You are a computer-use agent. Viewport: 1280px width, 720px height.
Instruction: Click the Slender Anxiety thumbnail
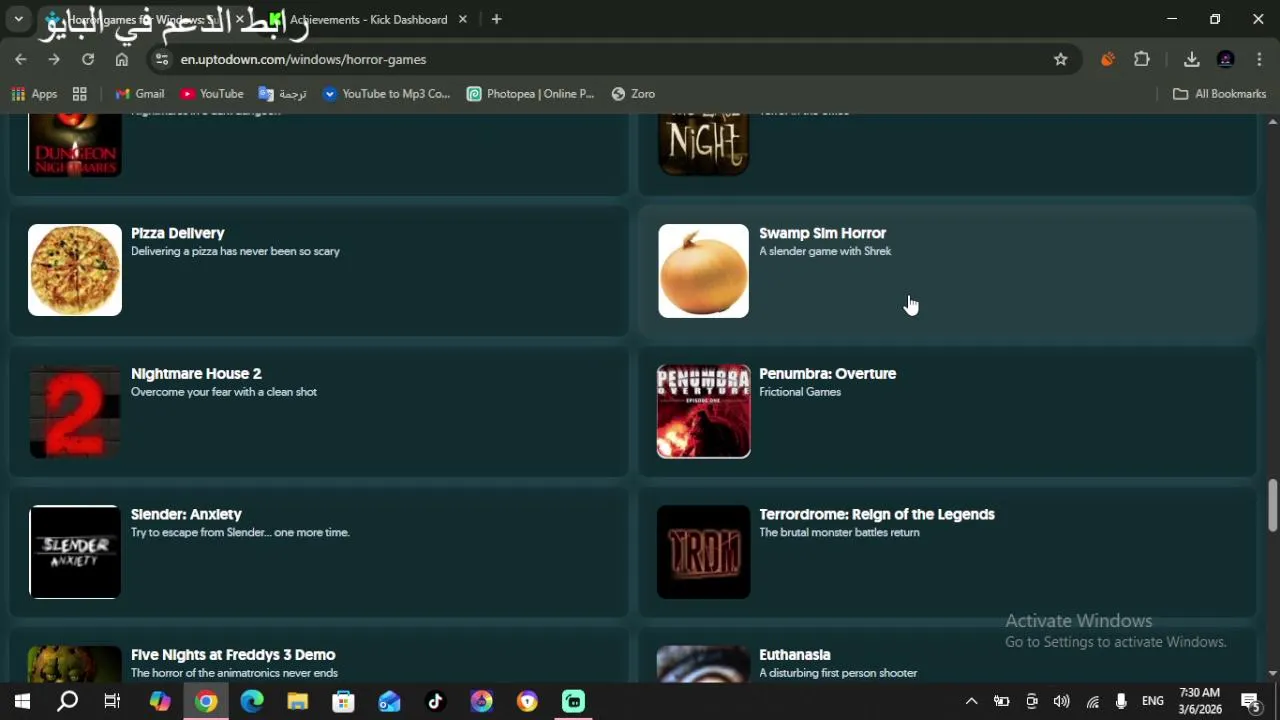coord(75,552)
